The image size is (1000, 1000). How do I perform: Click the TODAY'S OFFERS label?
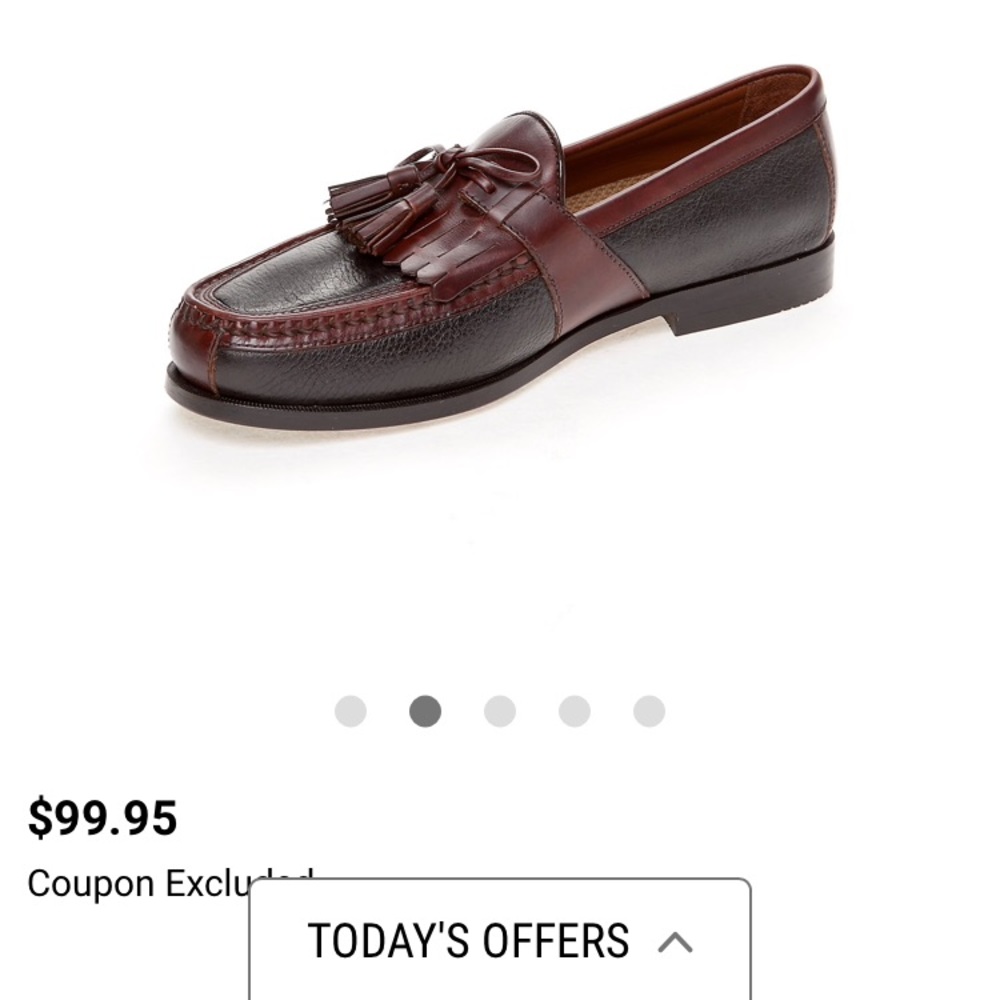pos(468,938)
